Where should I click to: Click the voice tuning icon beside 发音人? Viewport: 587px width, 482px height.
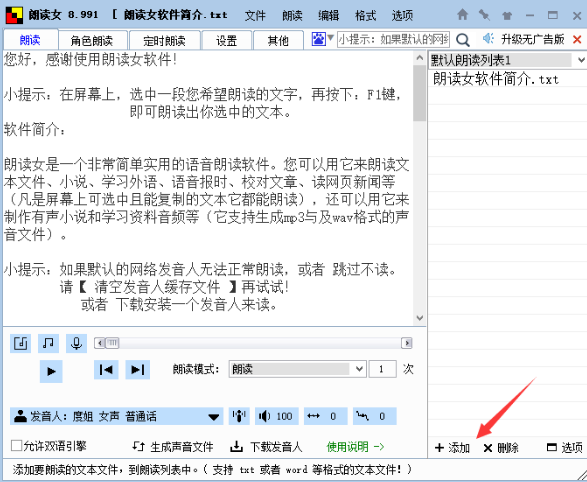click(239, 416)
